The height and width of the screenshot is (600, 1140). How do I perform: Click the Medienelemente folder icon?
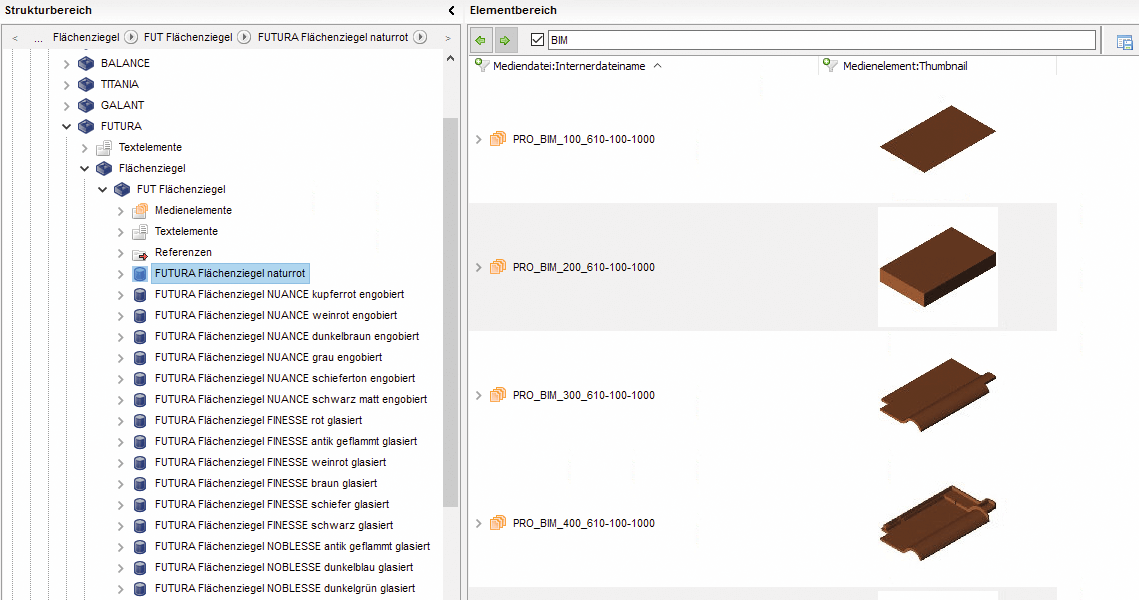point(140,211)
